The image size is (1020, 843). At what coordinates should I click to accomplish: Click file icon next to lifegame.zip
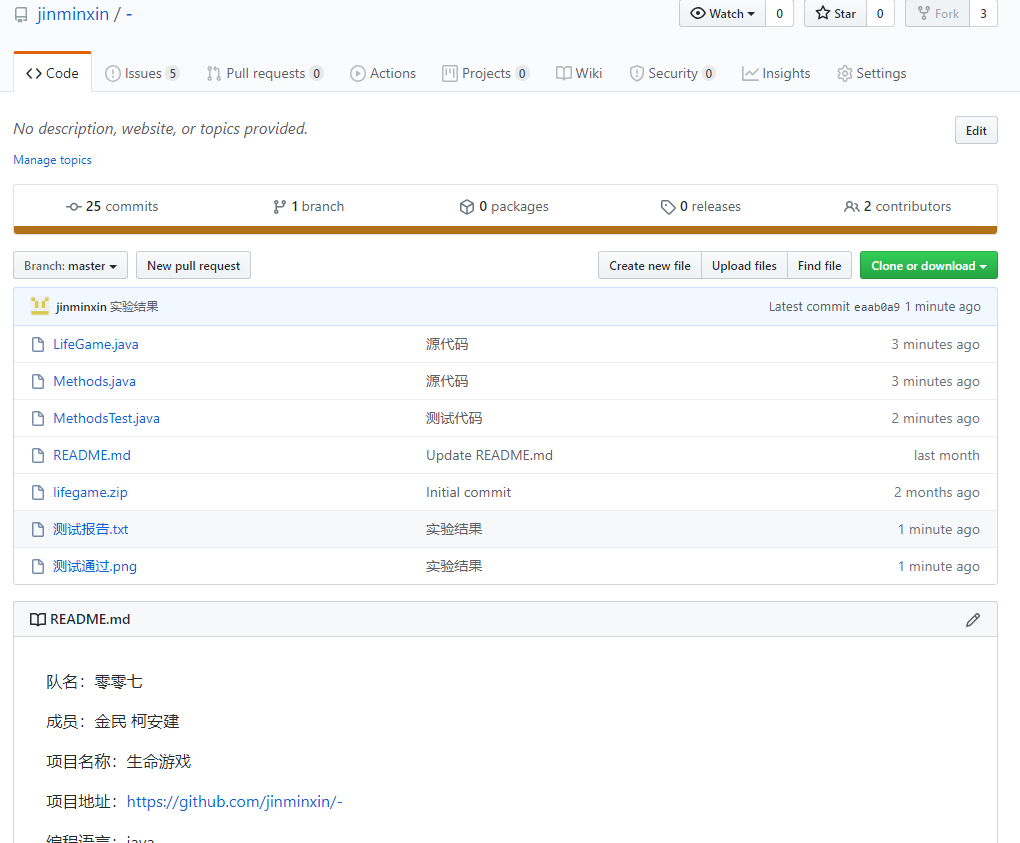tap(38, 492)
